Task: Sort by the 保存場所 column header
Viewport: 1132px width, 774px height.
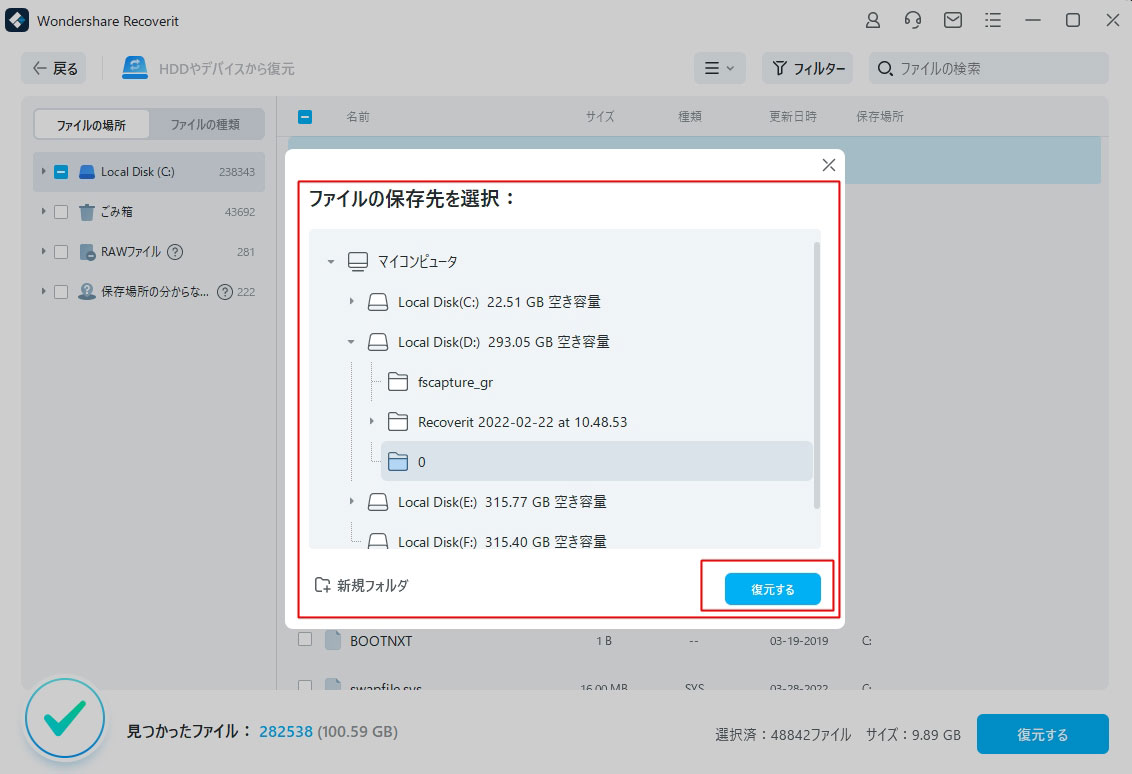Action: tap(879, 116)
